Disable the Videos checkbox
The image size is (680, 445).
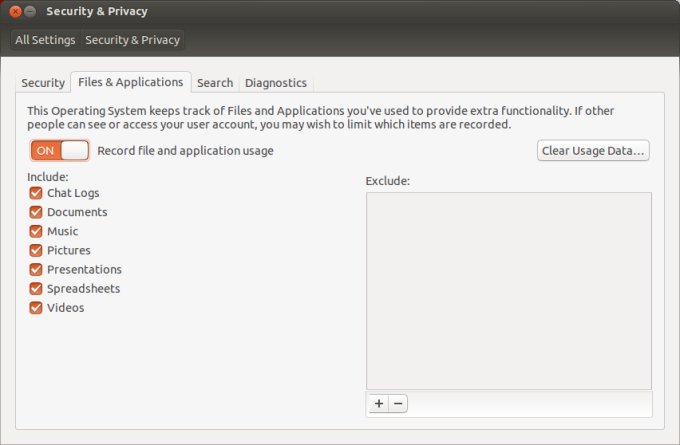[x=36, y=307]
